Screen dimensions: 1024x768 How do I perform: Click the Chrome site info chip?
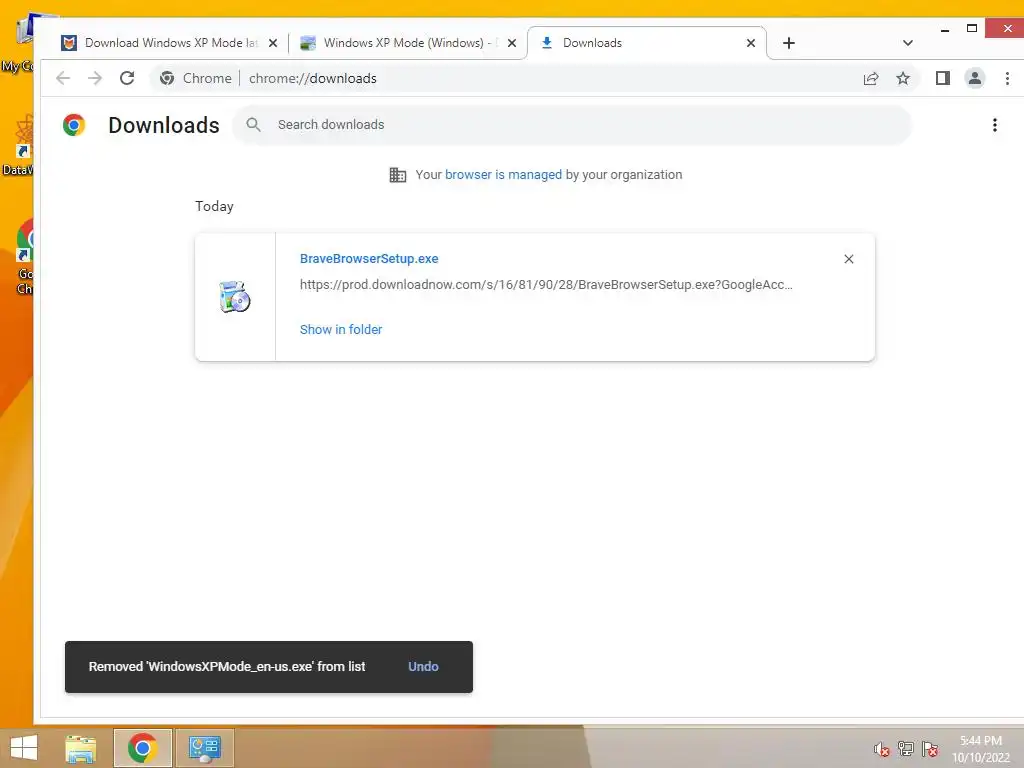[x=196, y=78]
